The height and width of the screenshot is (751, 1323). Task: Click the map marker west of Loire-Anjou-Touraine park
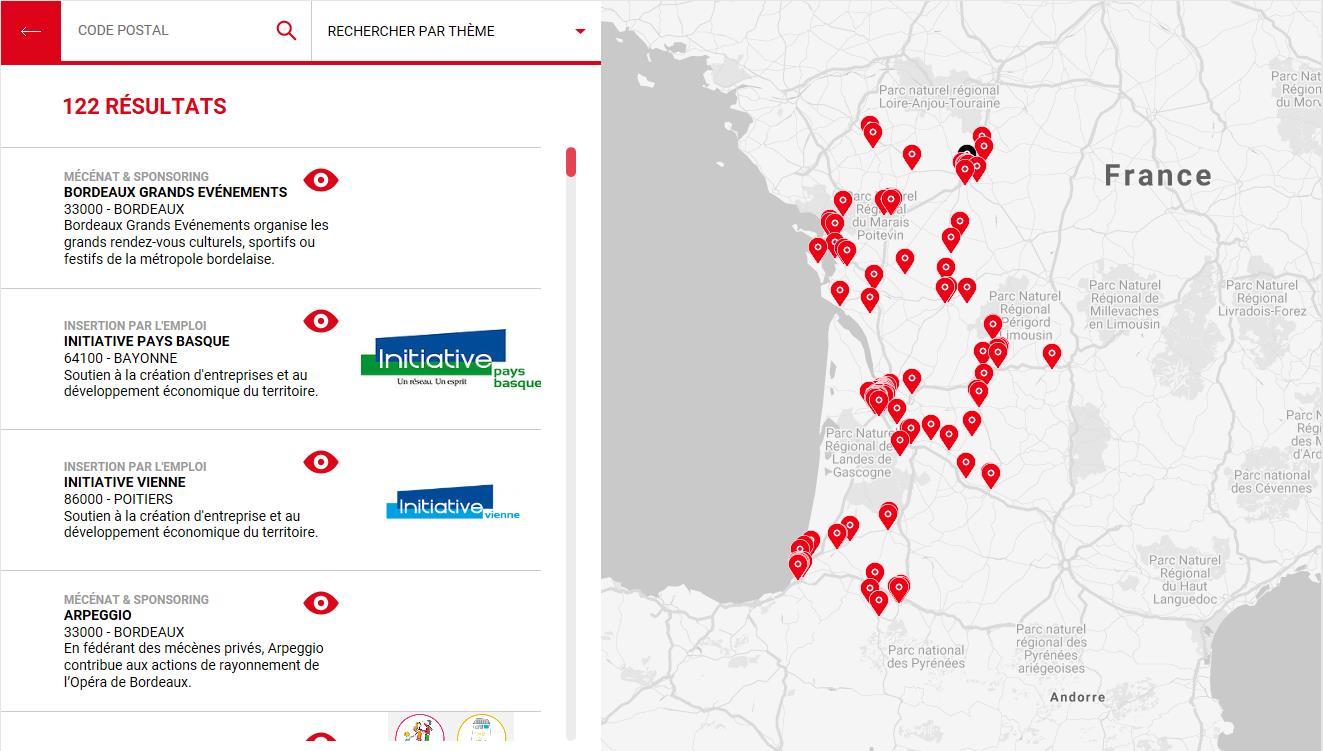[x=871, y=132]
